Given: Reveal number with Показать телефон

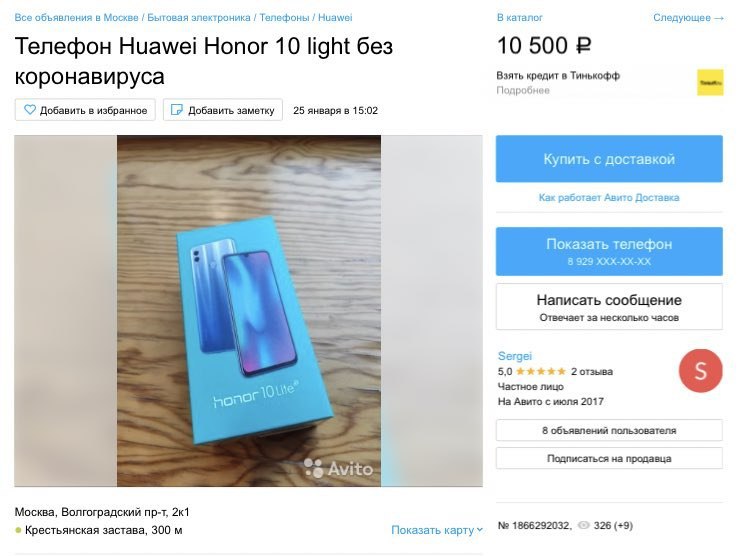Looking at the screenshot, I should (x=609, y=251).
